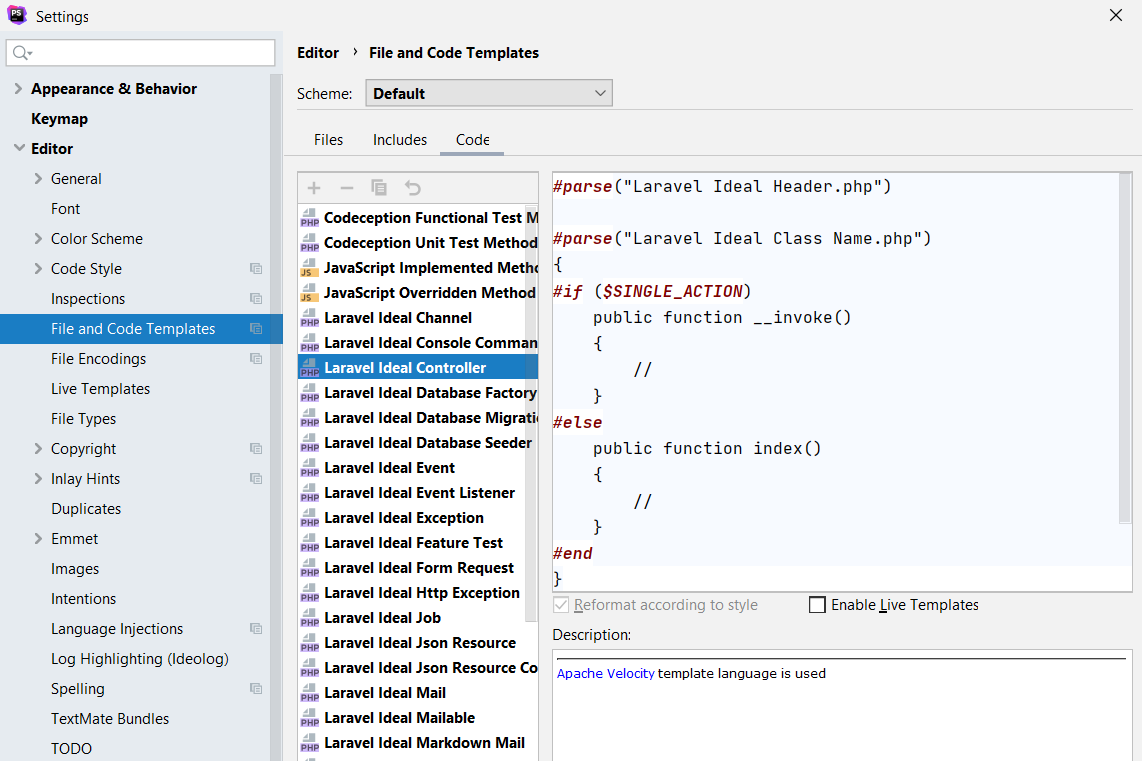The height and width of the screenshot is (761, 1142).
Task: Click PHP icon of Laravel Ideal Event
Action: click(x=310, y=468)
